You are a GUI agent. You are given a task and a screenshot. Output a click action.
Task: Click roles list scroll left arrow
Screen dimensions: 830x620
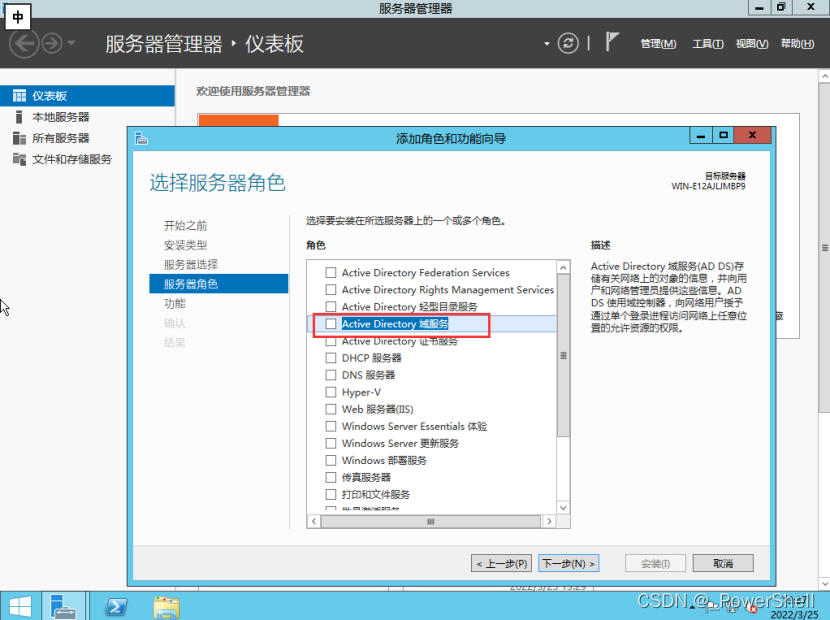(314, 522)
